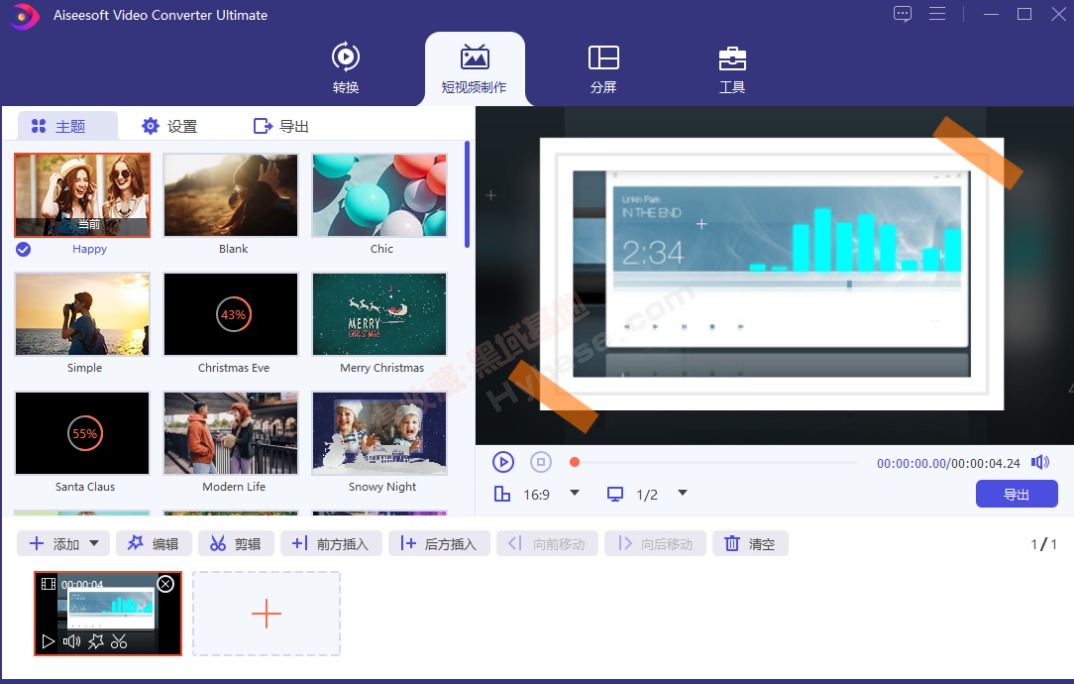Click the video preview area
This screenshot has height=684, width=1074.
[x=775, y=275]
